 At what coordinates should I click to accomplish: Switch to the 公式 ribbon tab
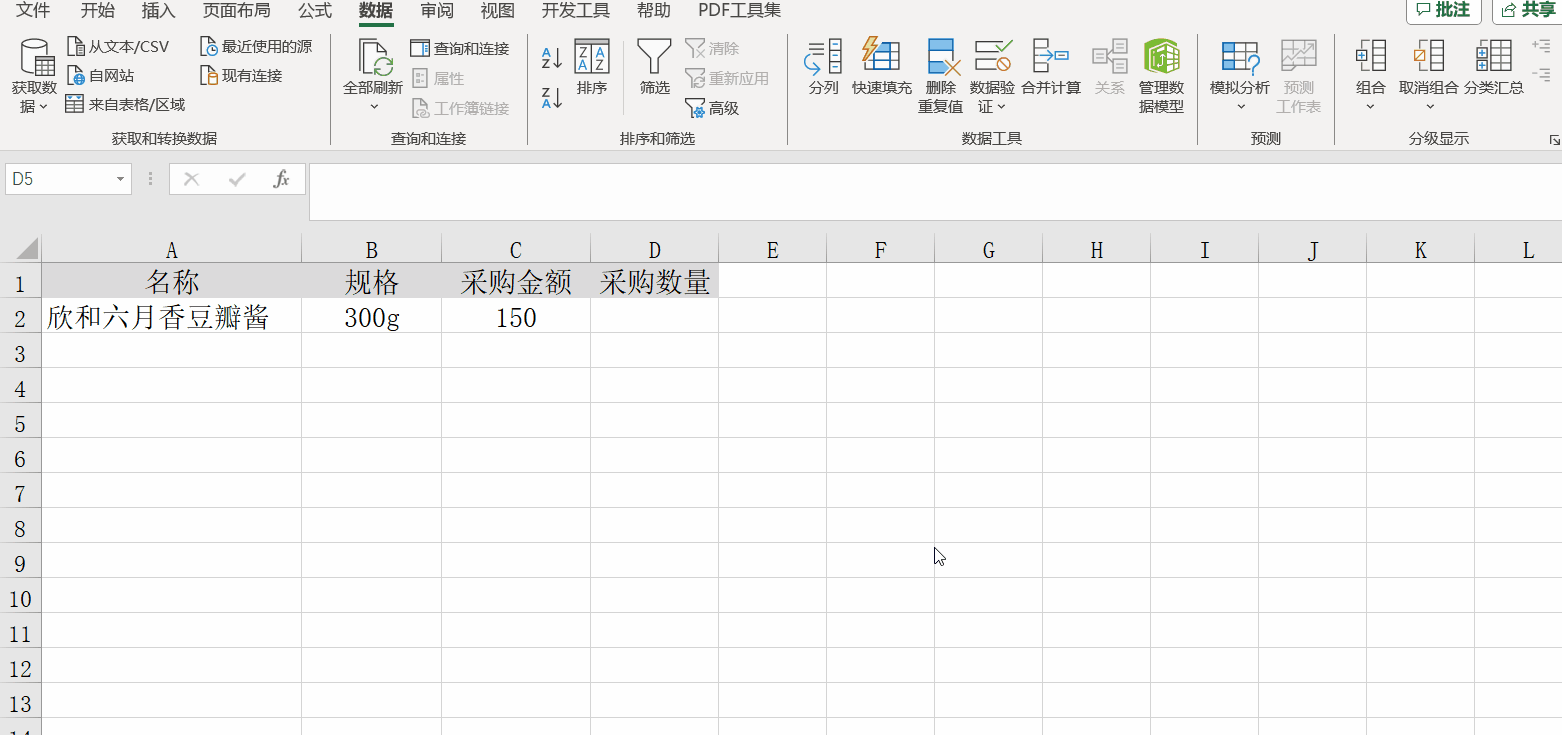tap(314, 11)
